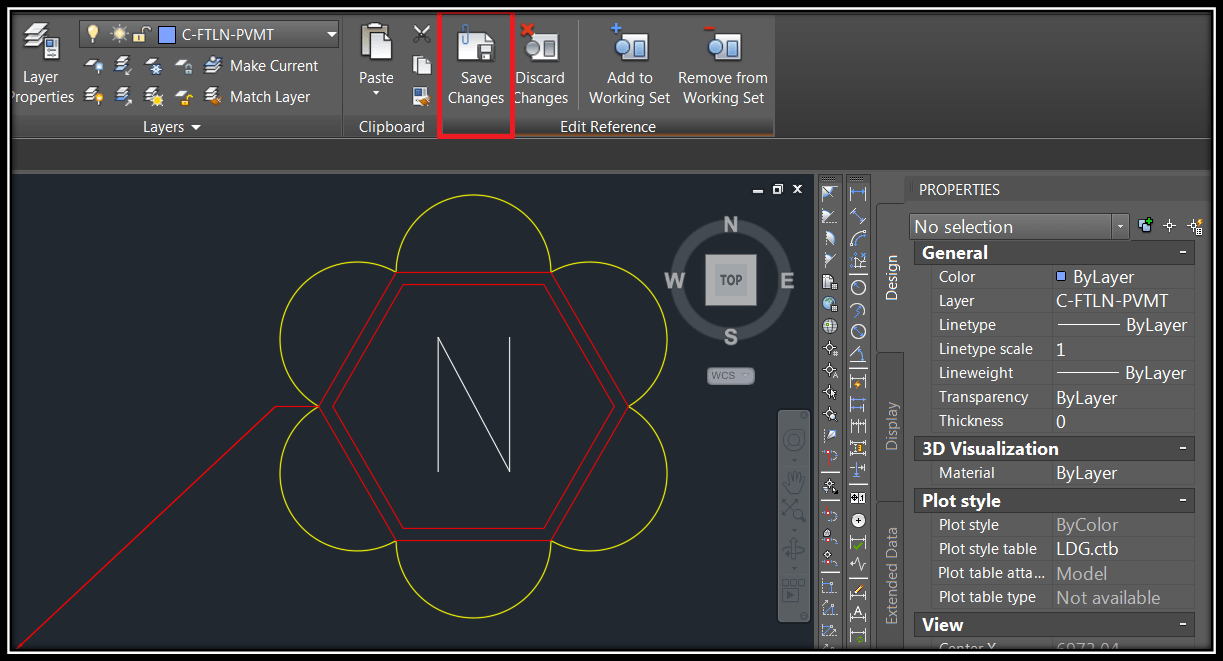The width and height of the screenshot is (1223, 661).
Task: Click the TOP face of ViewCube
Action: 731,280
